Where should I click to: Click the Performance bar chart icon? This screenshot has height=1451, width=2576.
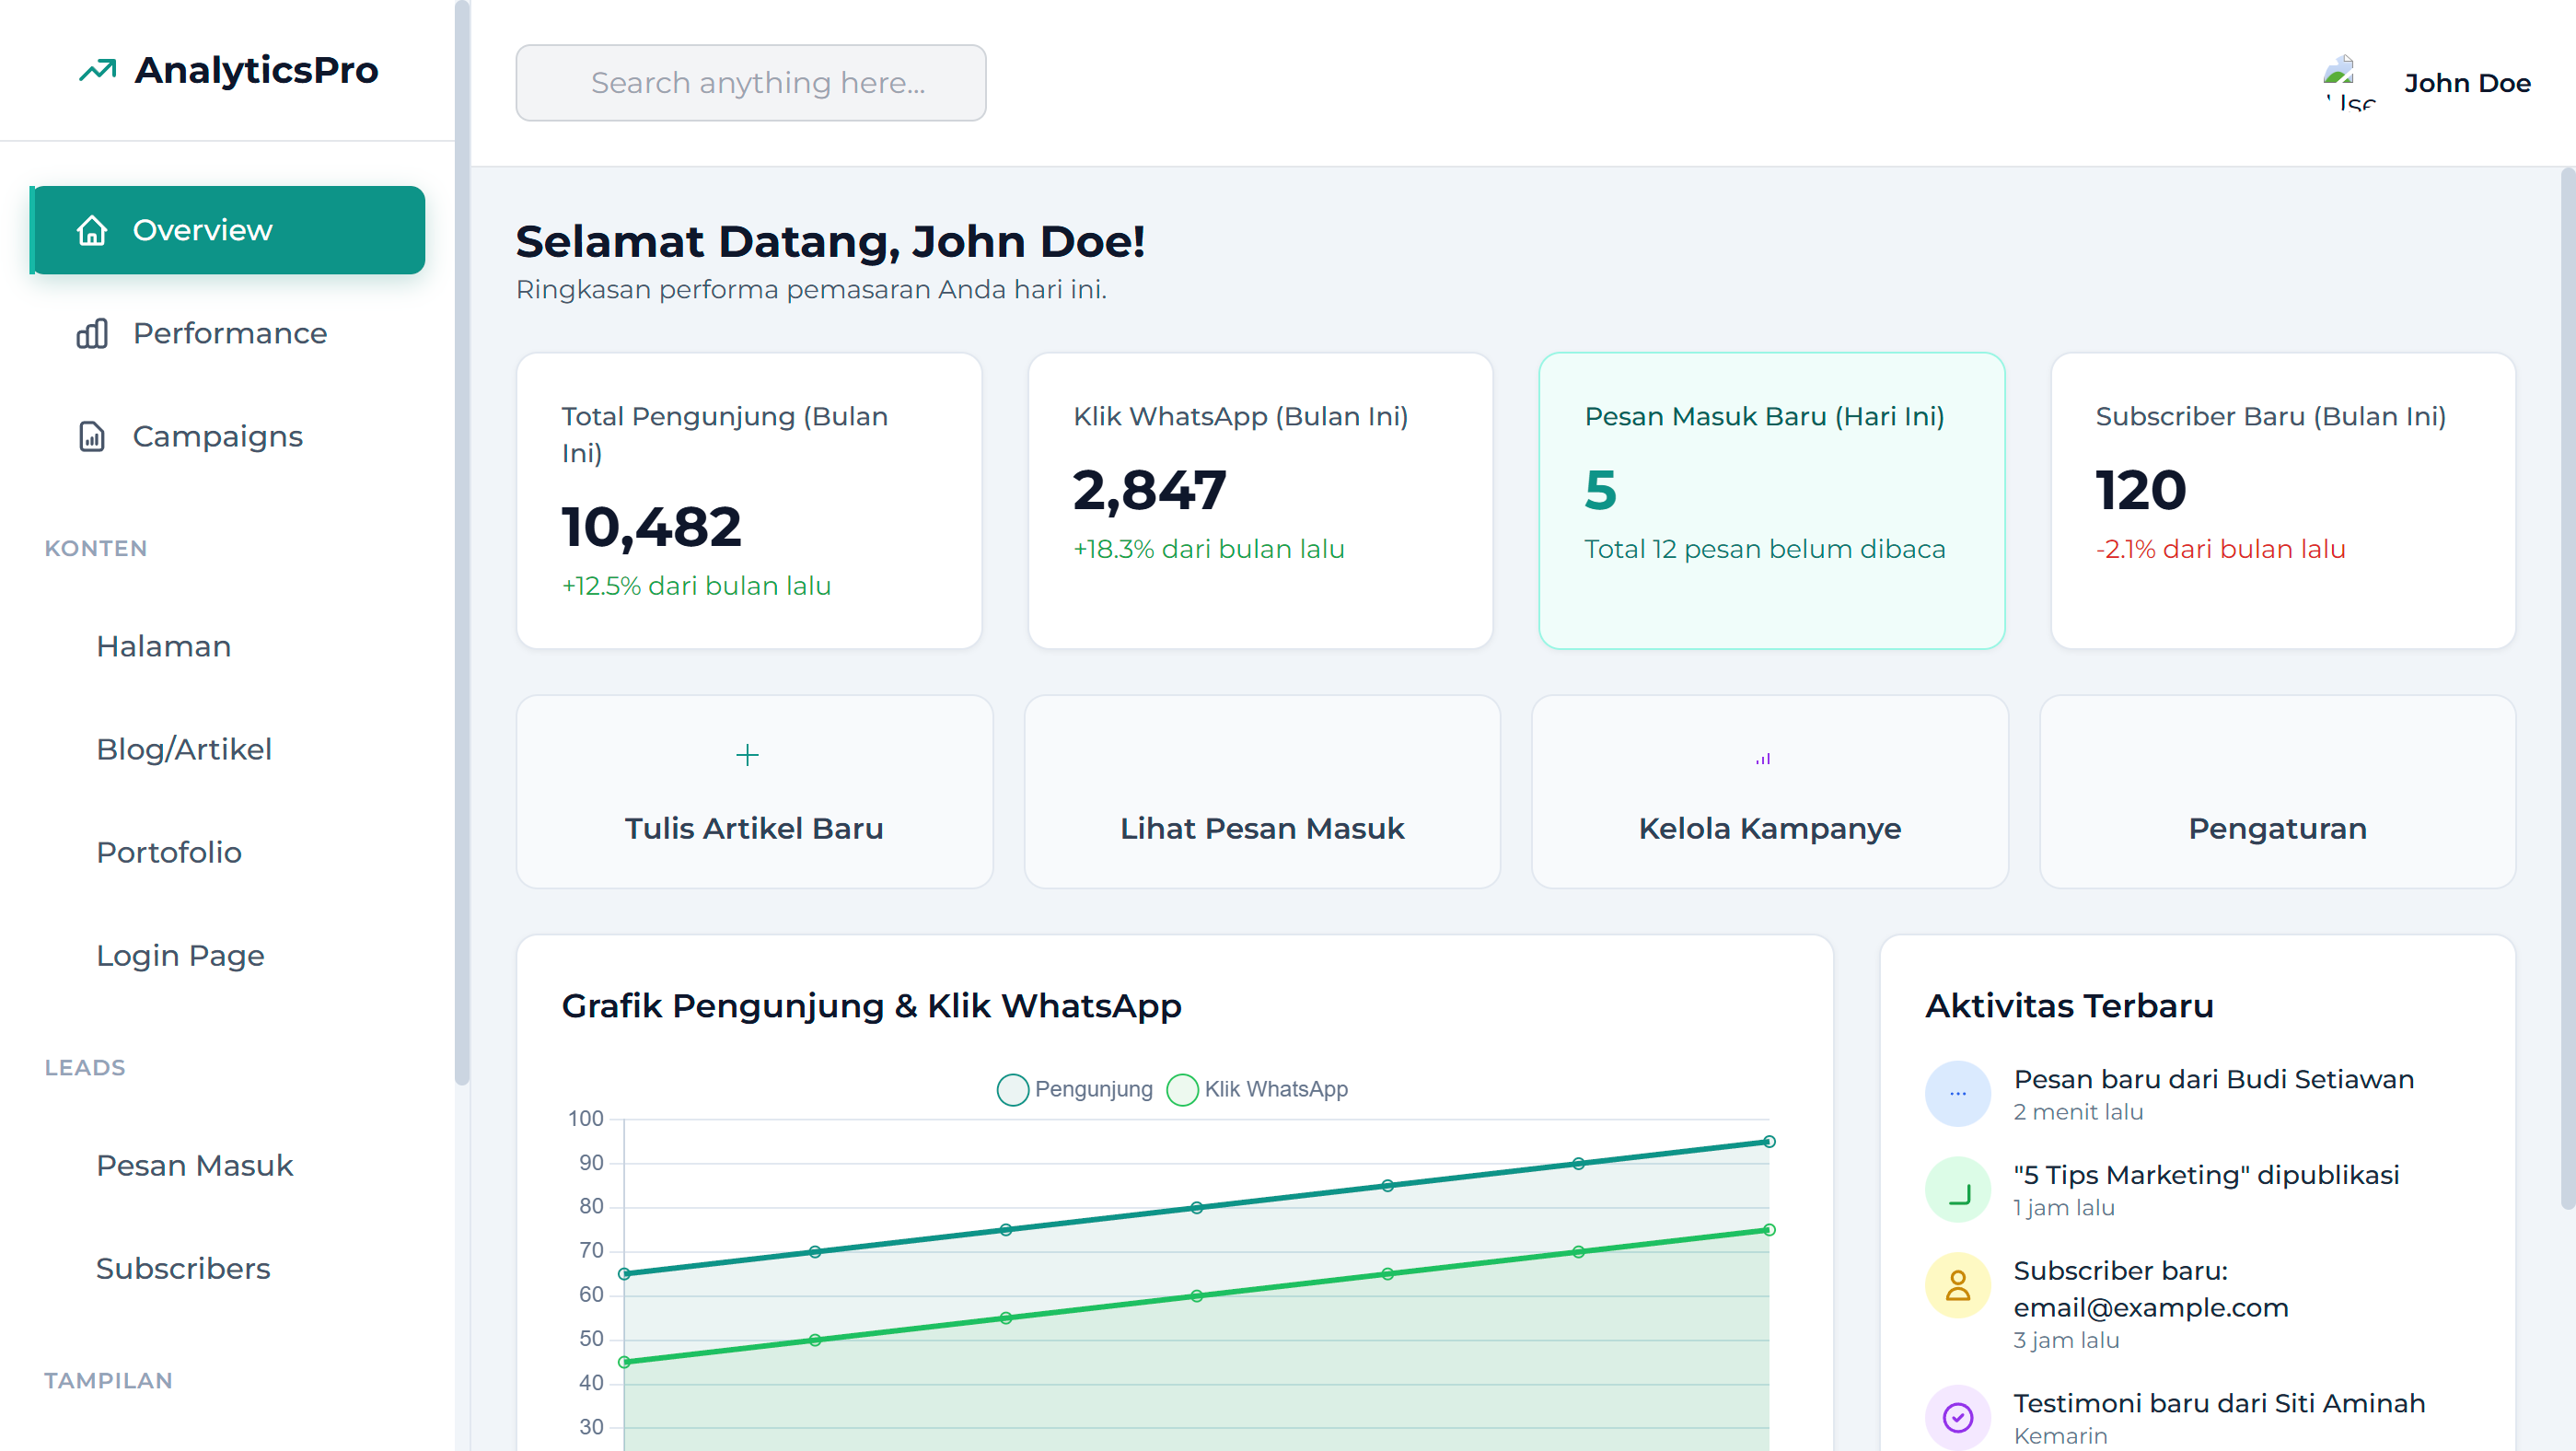pyautogui.click(x=91, y=333)
